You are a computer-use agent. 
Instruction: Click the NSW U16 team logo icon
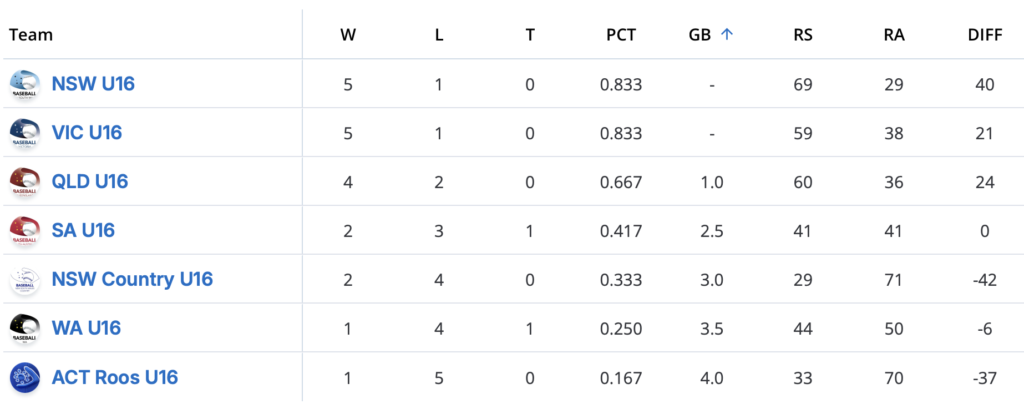(x=24, y=84)
